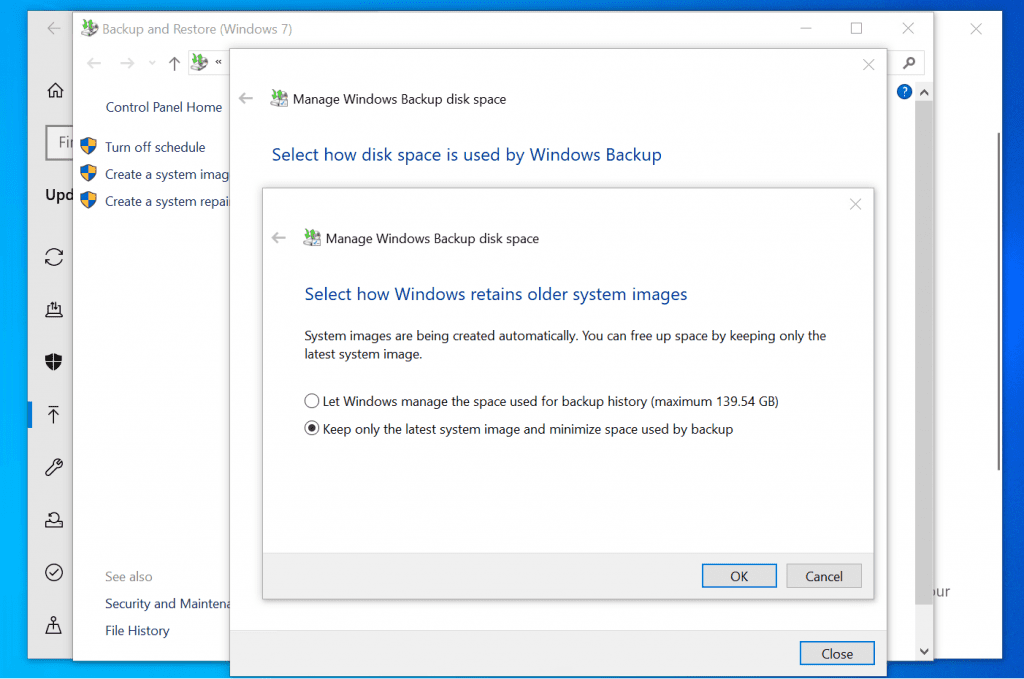Open Find my device in the sidebar
Image resolution: width=1024 pixels, height=679 pixels.
click(53, 625)
